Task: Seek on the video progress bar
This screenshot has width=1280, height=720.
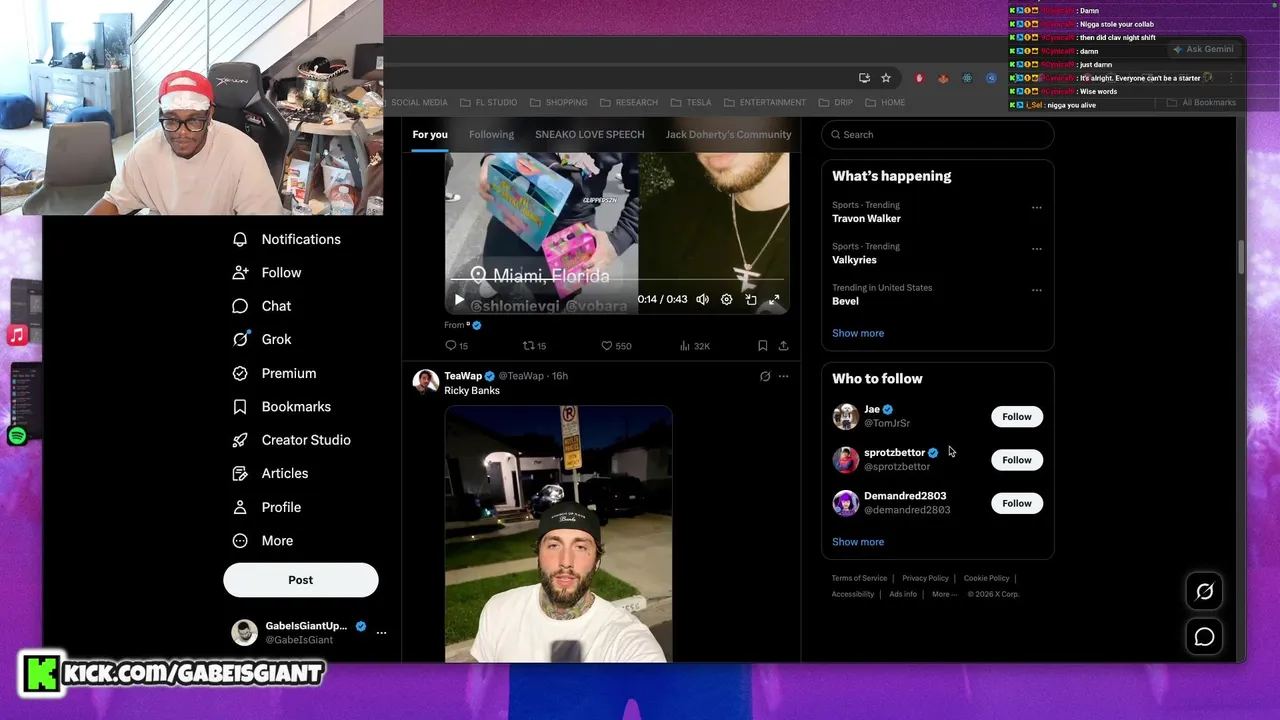Action: [617, 280]
